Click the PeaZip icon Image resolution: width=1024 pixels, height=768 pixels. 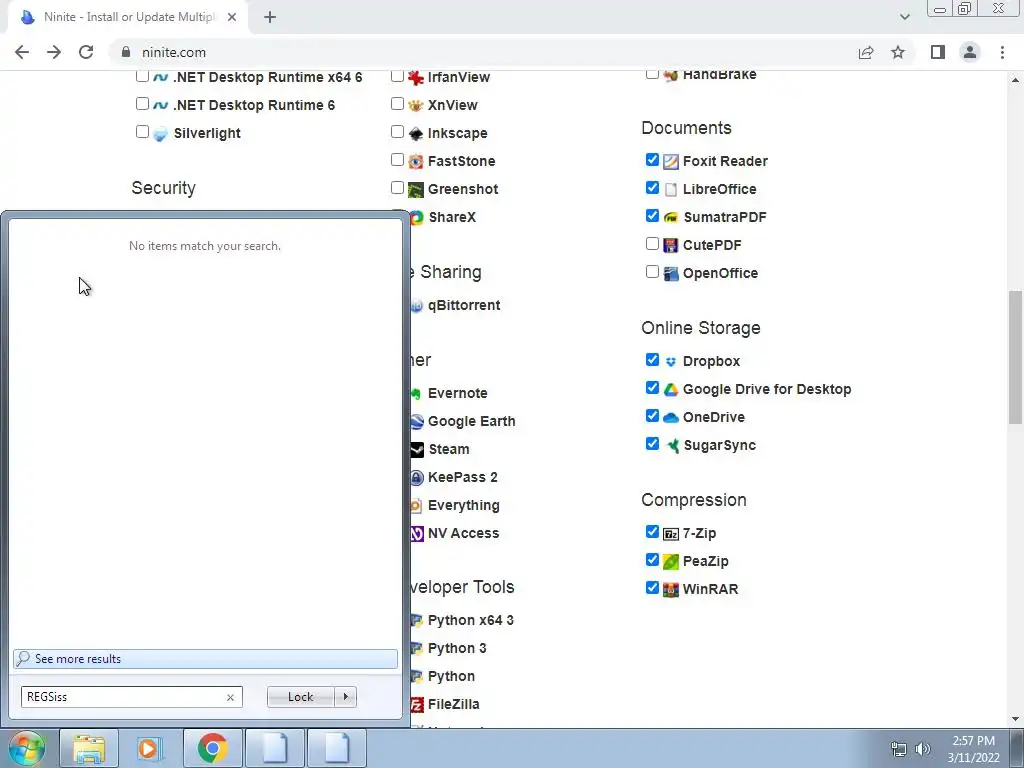pyautogui.click(x=671, y=562)
